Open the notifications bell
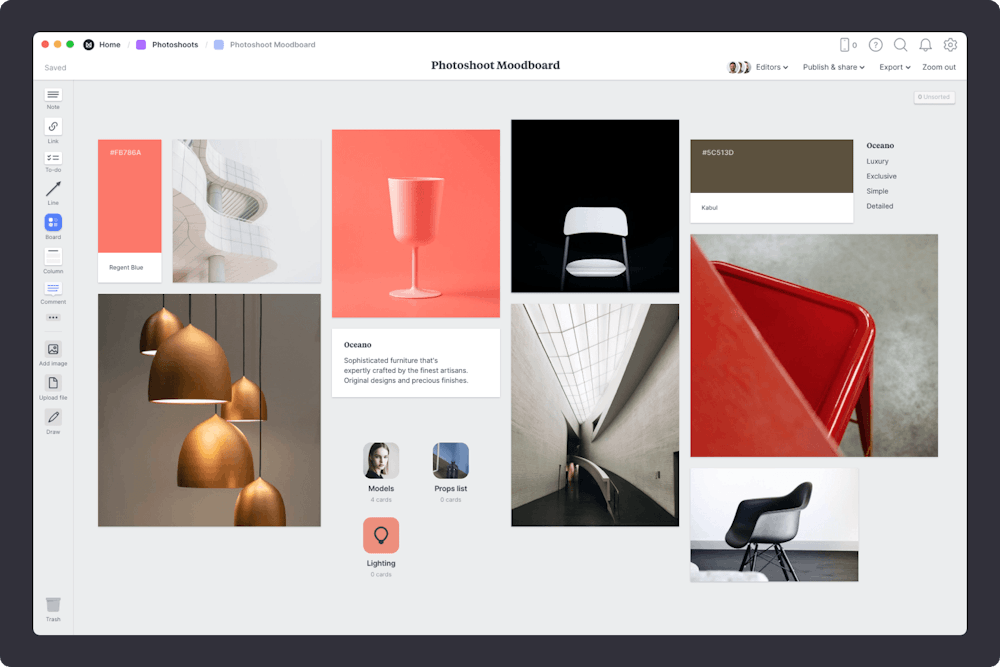Screen dimensions: 1000x667 pos(926,45)
